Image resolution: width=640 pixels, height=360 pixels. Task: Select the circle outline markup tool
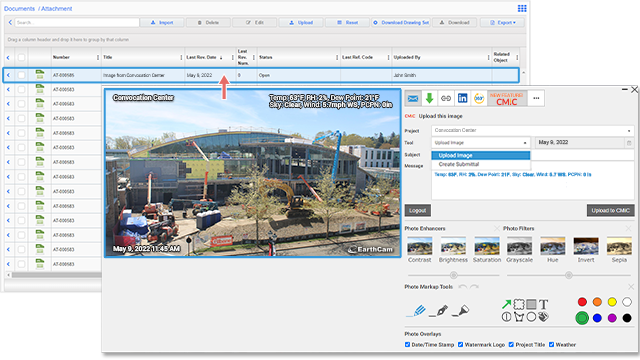pos(531,317)
